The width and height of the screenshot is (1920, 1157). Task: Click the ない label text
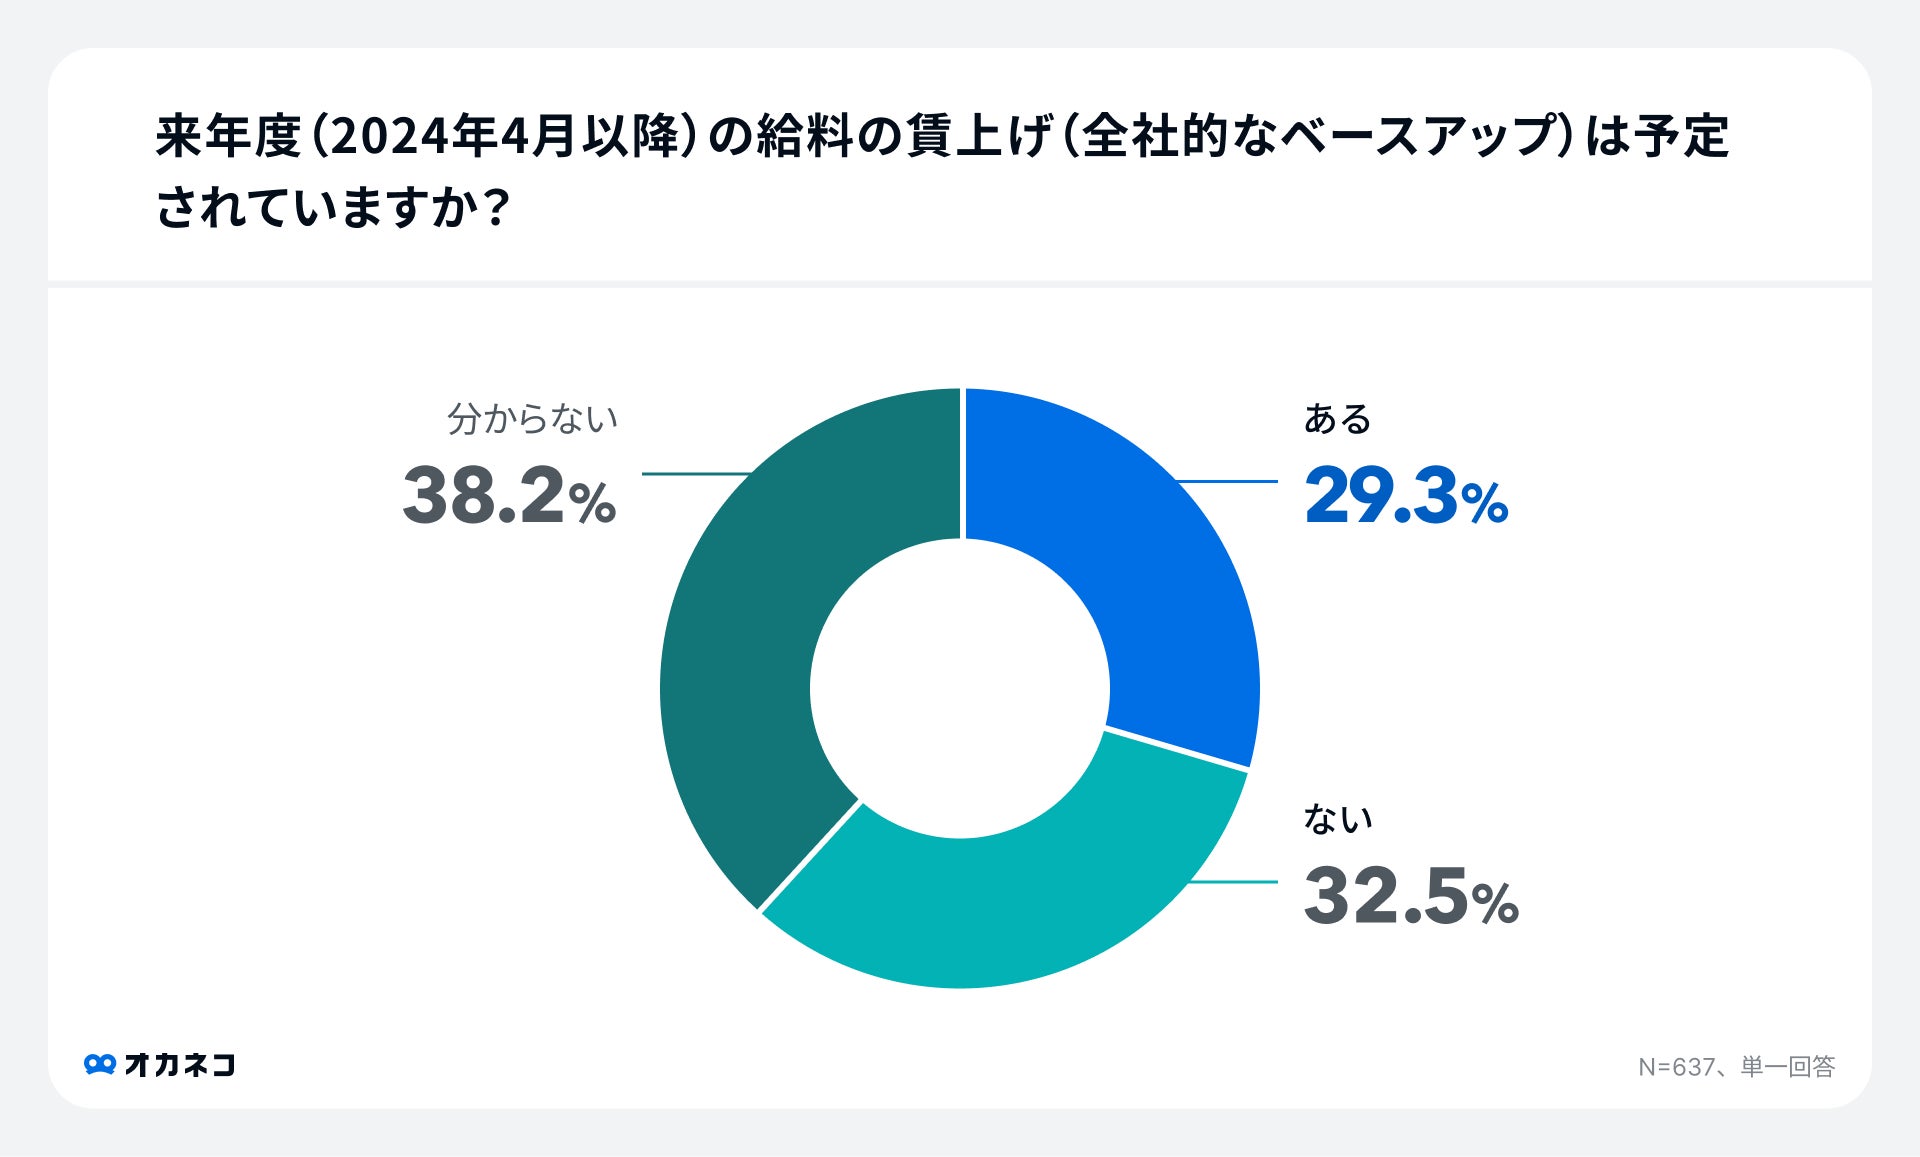pyautogui.click(x=1337, y=819)
